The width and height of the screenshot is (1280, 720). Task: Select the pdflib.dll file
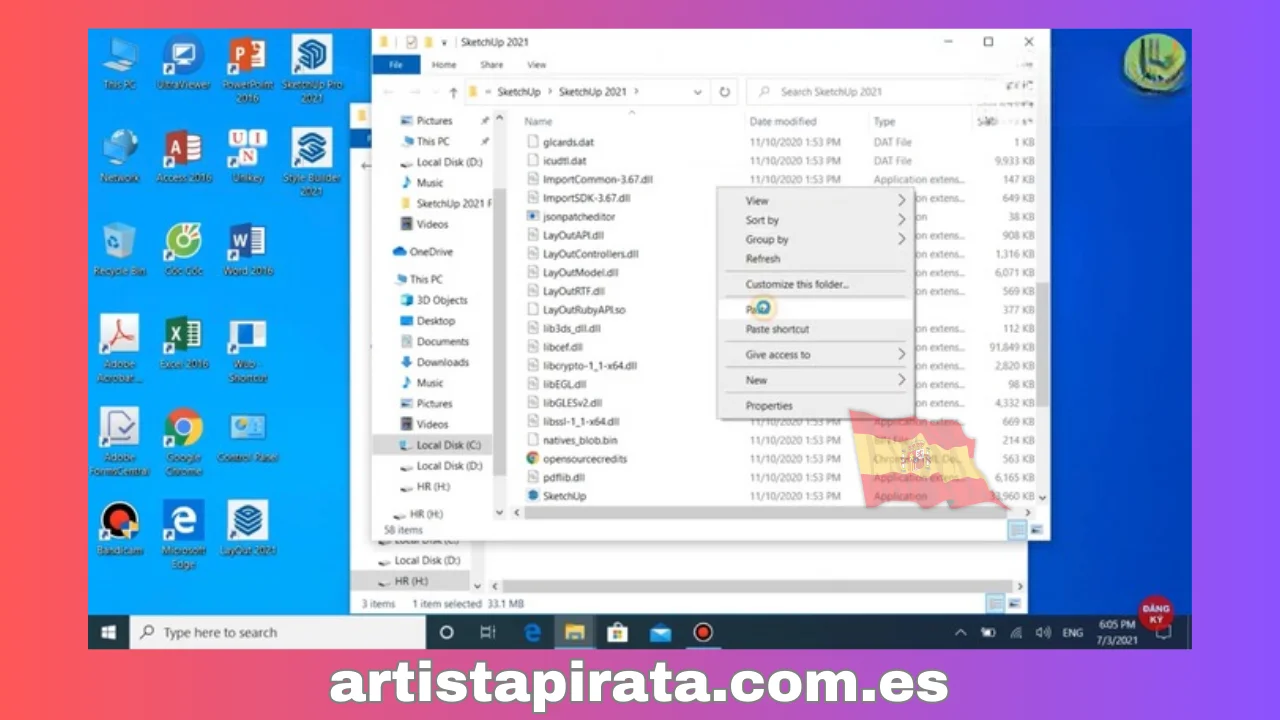point(563,477)
